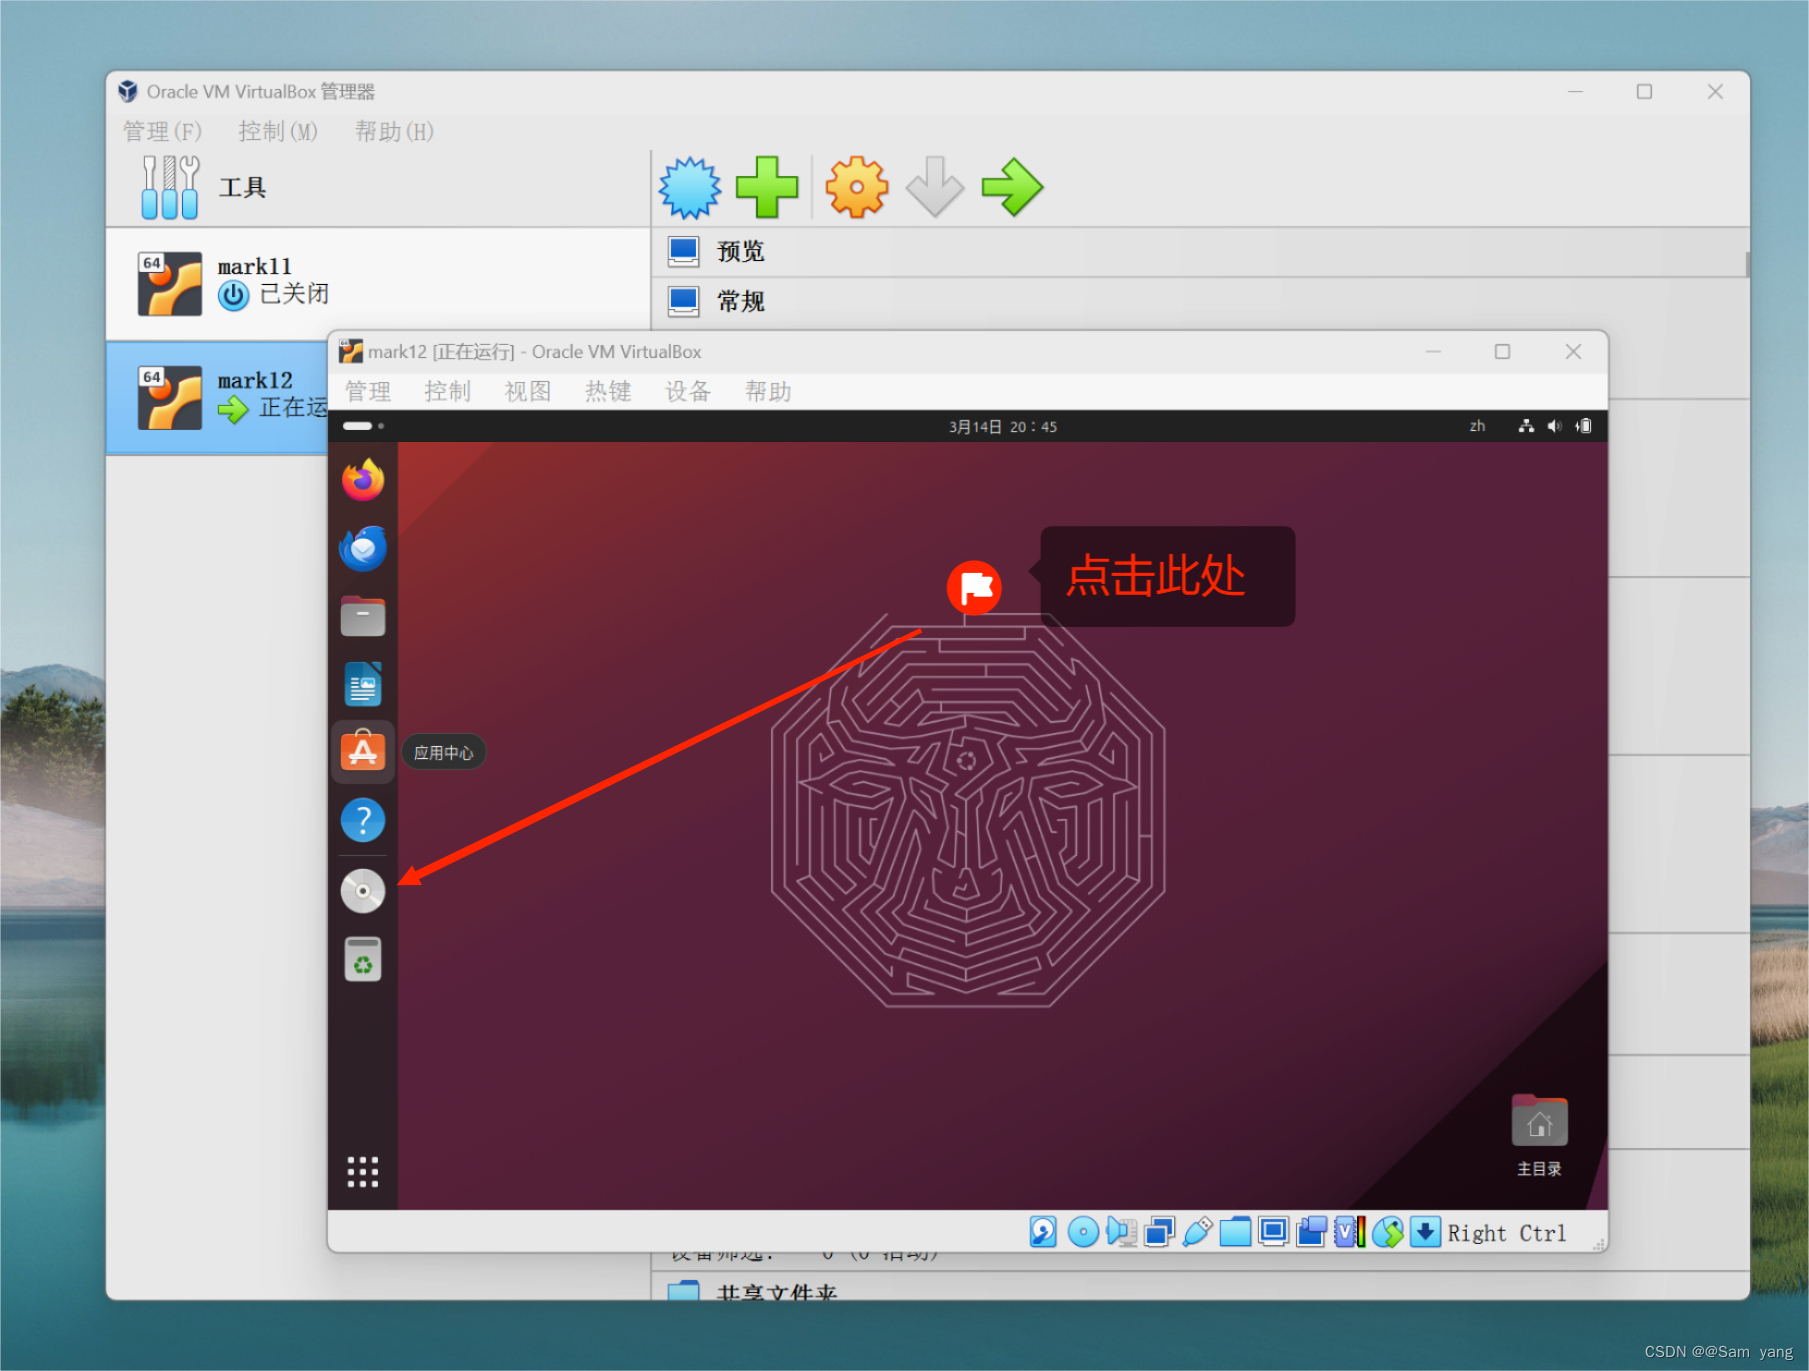This screenshot has height=1371, width=1809.
Task: Click the green Show arrow toolbar icon
Action: 1012,187
